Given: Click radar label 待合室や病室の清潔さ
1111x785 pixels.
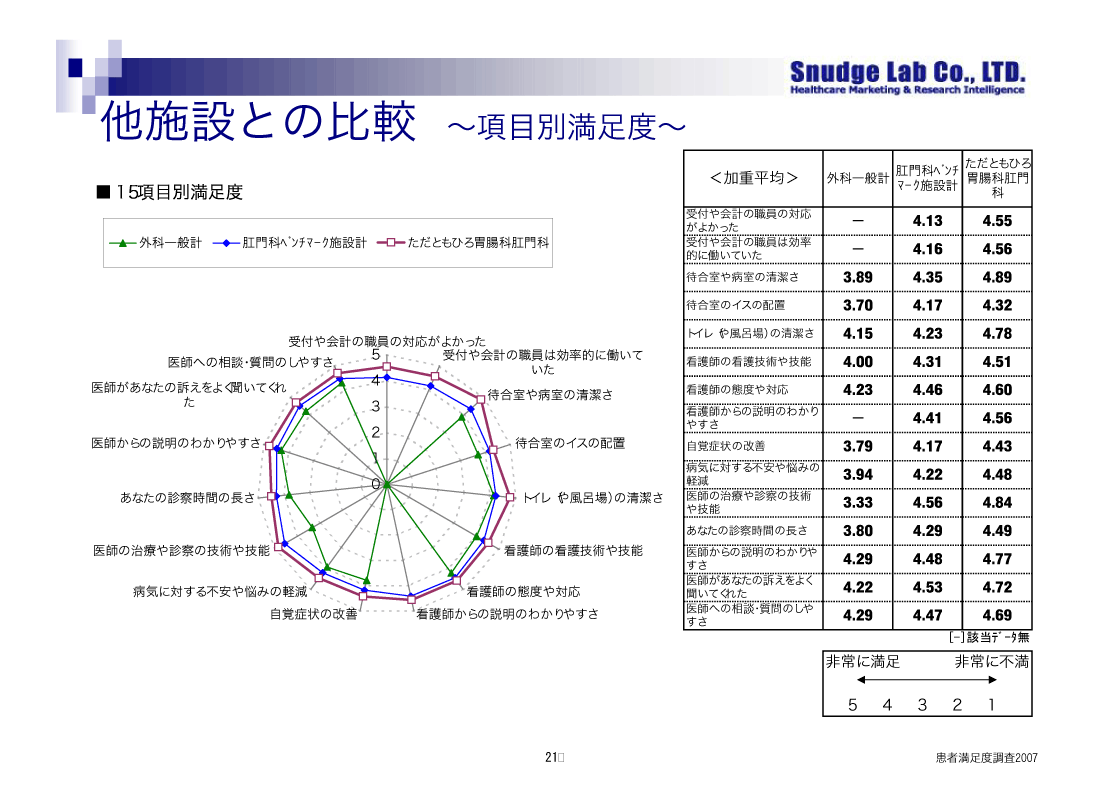Looking at the screenshot, I should coord(550,395).
